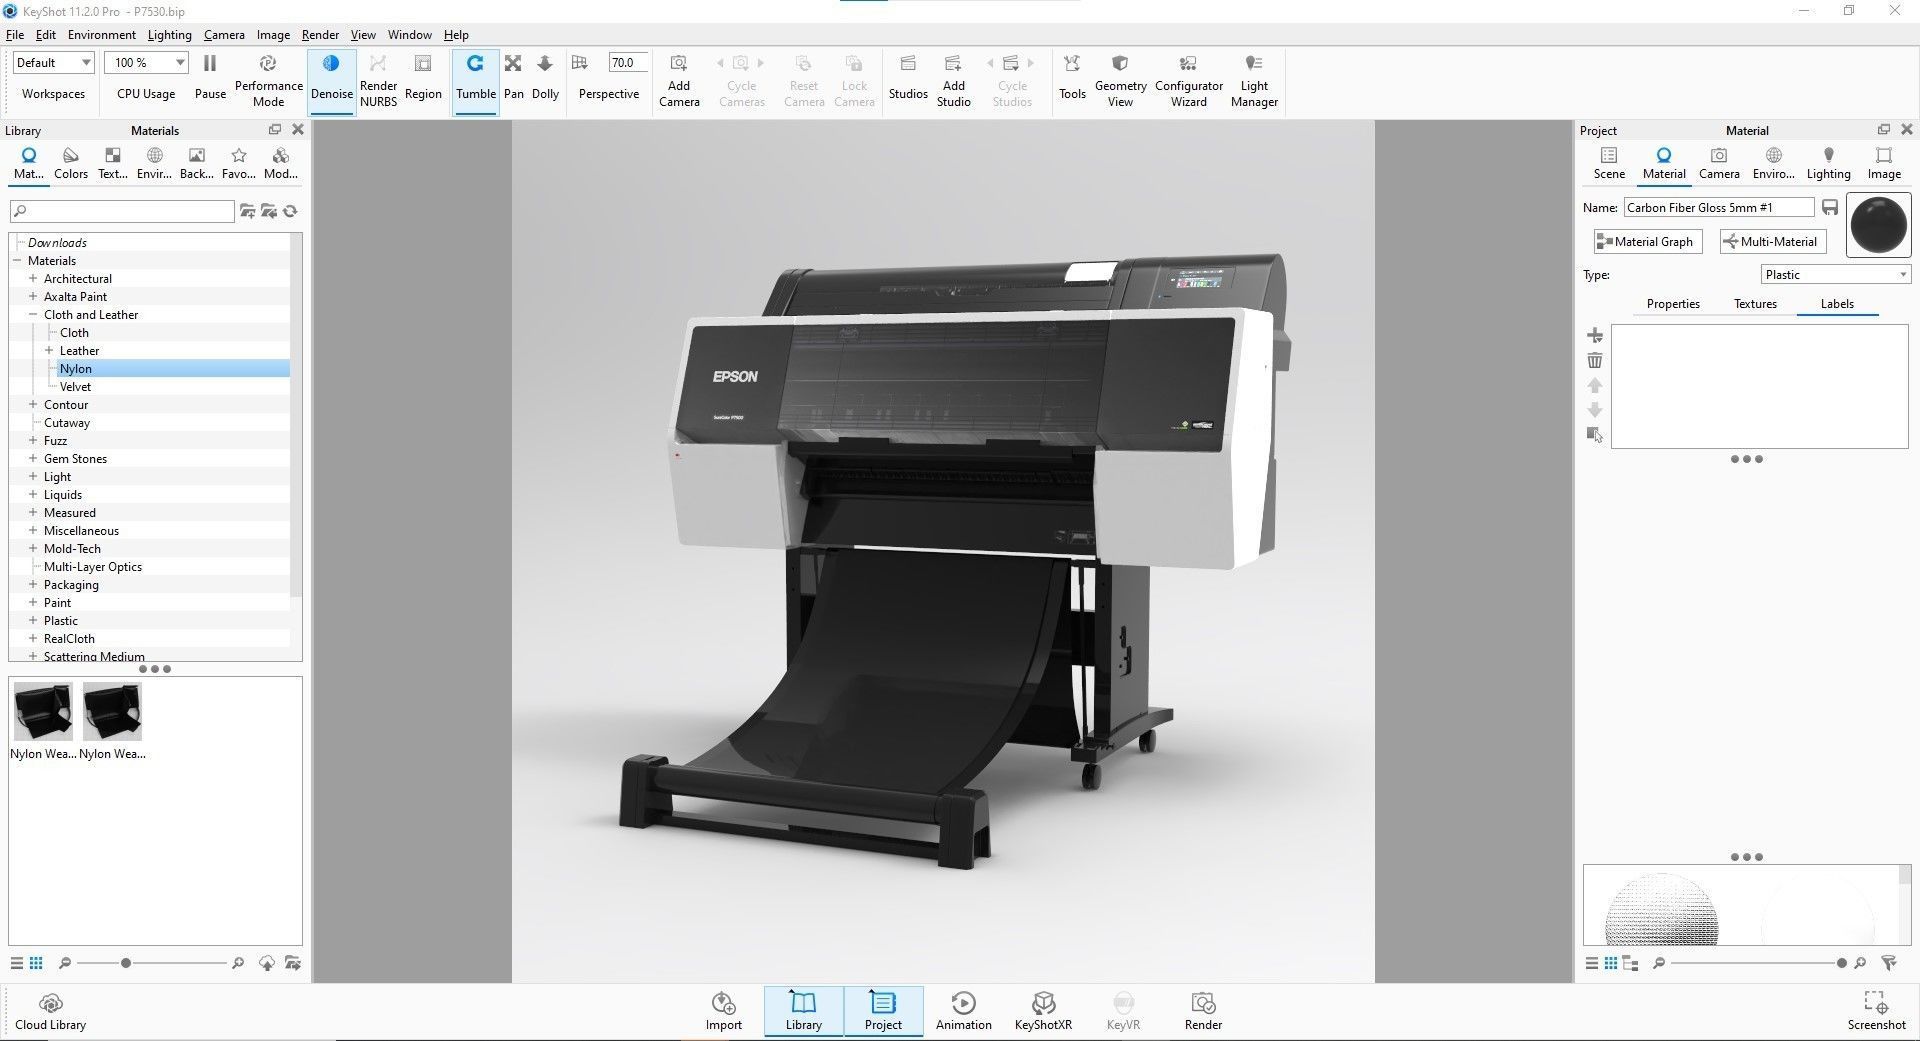Collapse the Cloth and Leather folder

33,315
